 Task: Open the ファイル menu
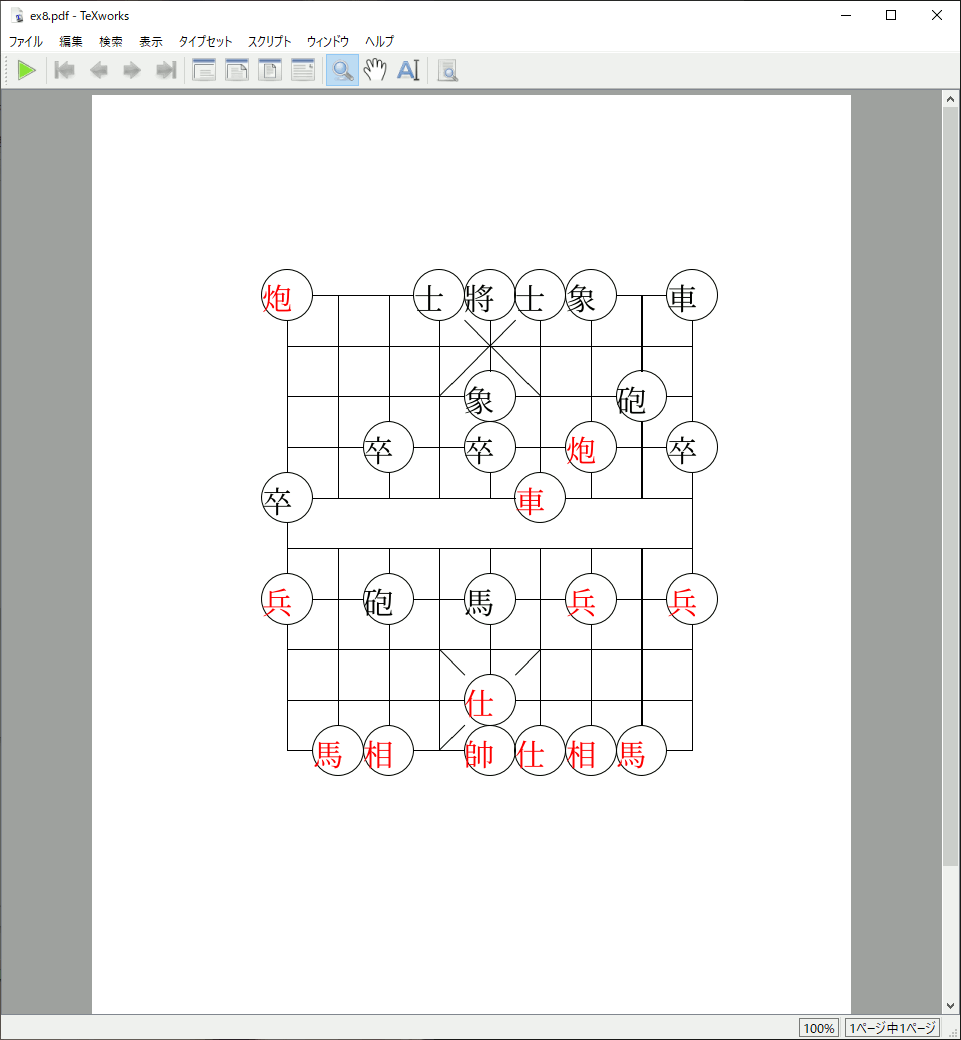26,41
